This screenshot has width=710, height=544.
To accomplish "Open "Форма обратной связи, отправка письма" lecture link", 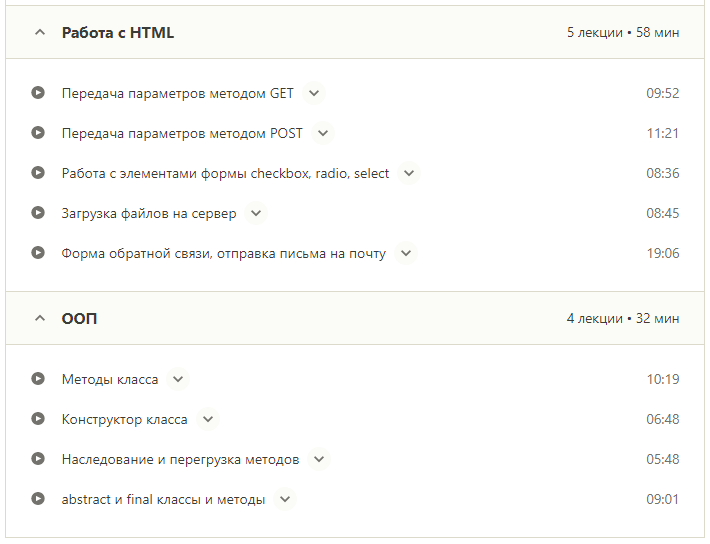I will coord(223,253).
